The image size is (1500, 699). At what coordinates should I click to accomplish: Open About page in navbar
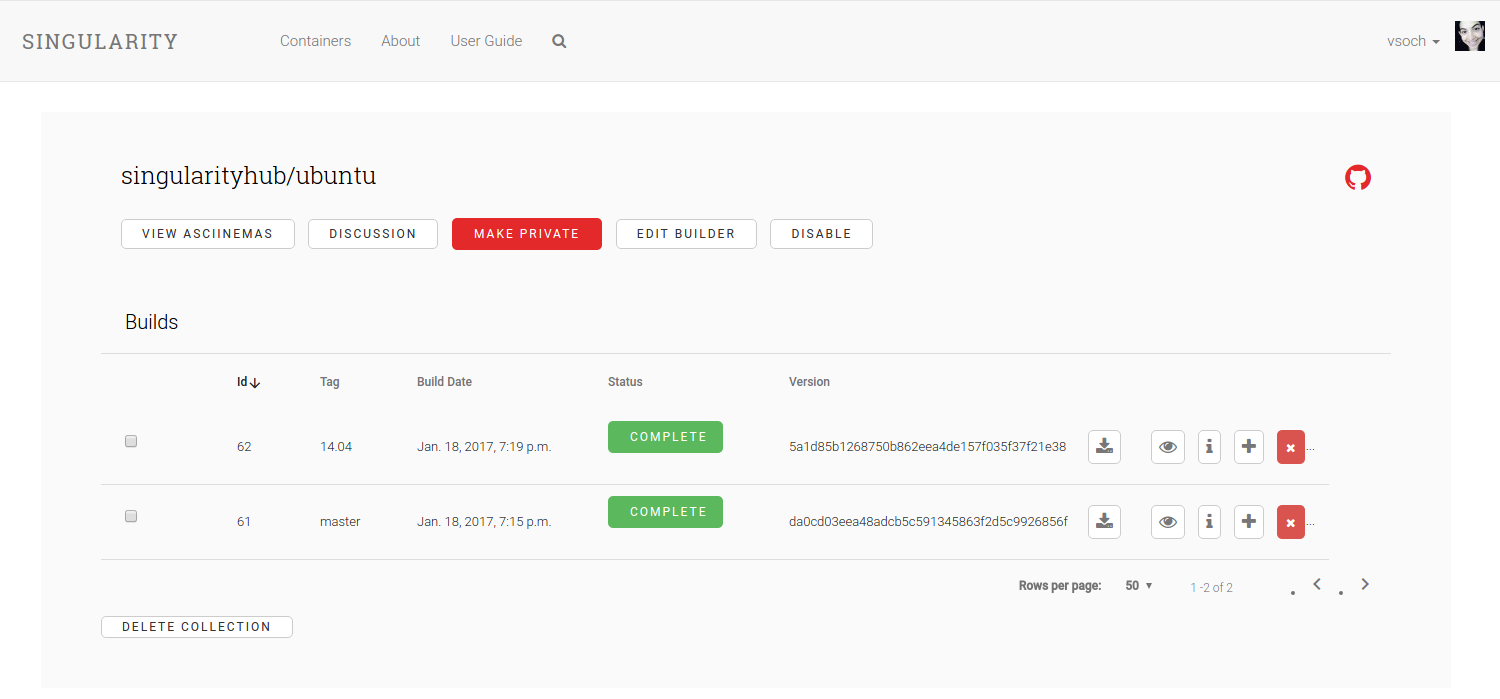click(x=400, y=41)
